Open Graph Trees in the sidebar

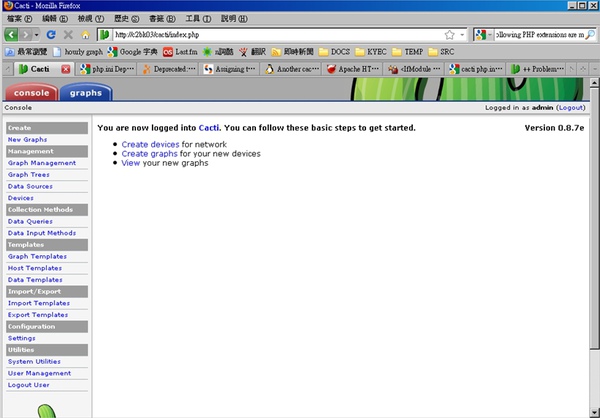point(29,175)
